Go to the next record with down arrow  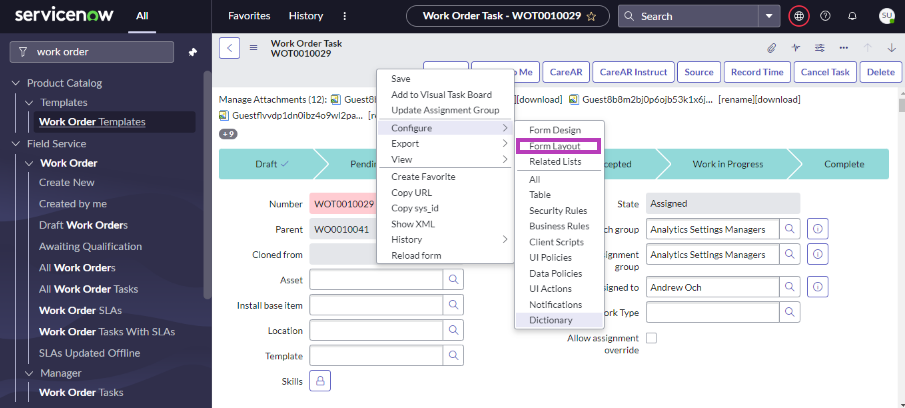(x=891, y=48)
